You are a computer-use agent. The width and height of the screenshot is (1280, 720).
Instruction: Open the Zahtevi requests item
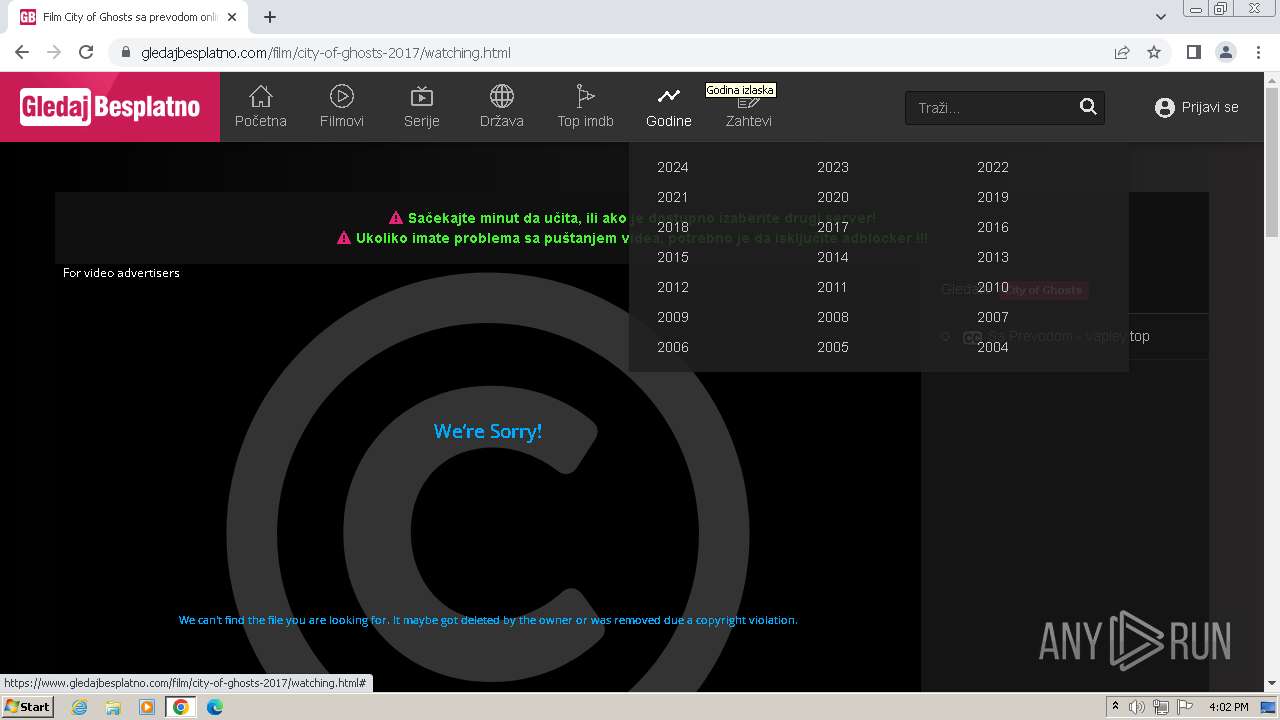748,107
